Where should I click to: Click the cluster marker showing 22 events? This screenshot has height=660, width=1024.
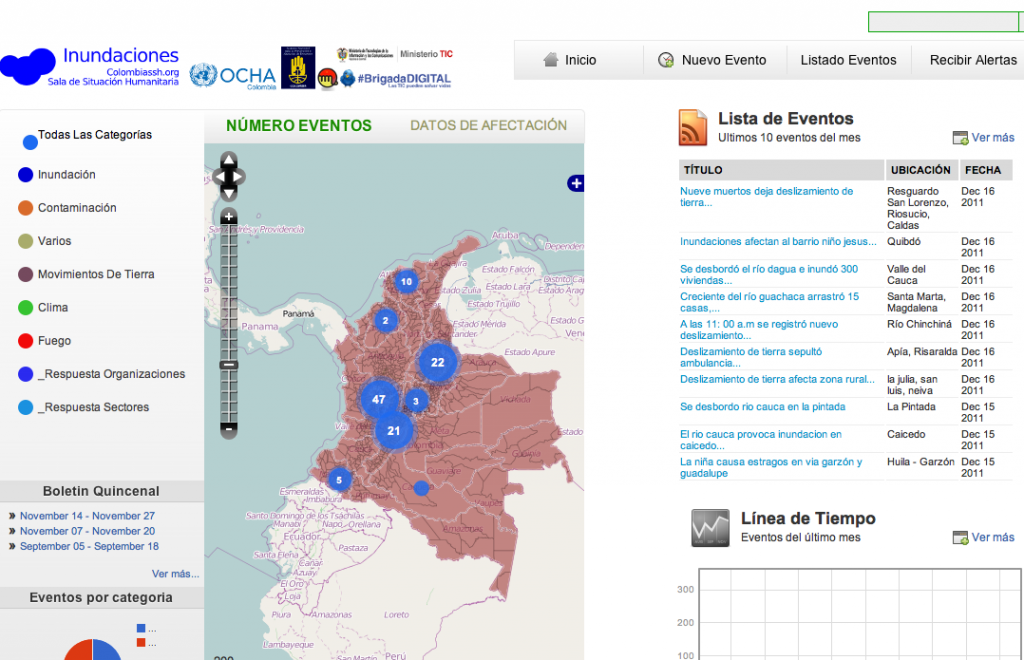tap(437, 362)
